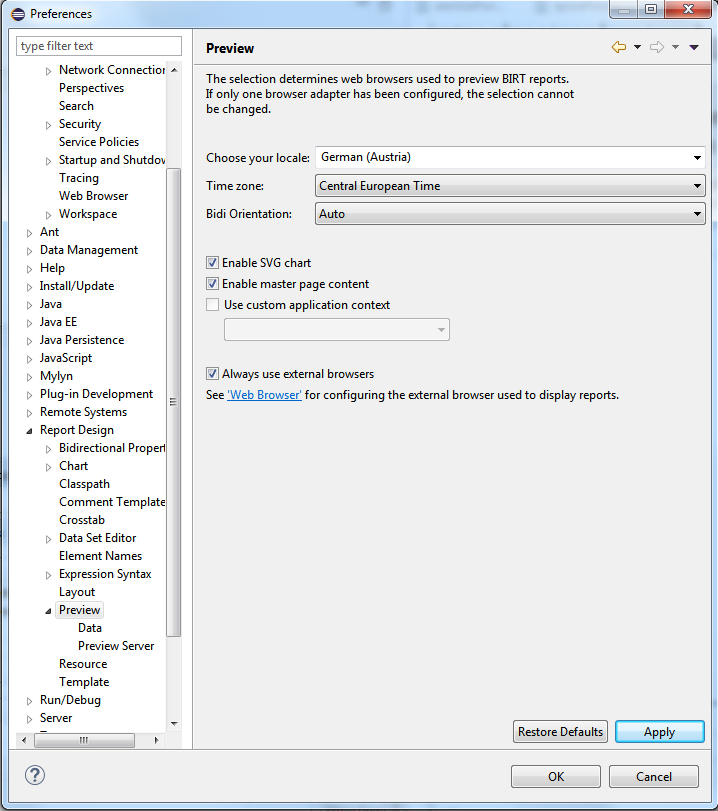Click the Restore Defaults button
718x811 pixels.
pyautogui.click(x=560, y=732)
